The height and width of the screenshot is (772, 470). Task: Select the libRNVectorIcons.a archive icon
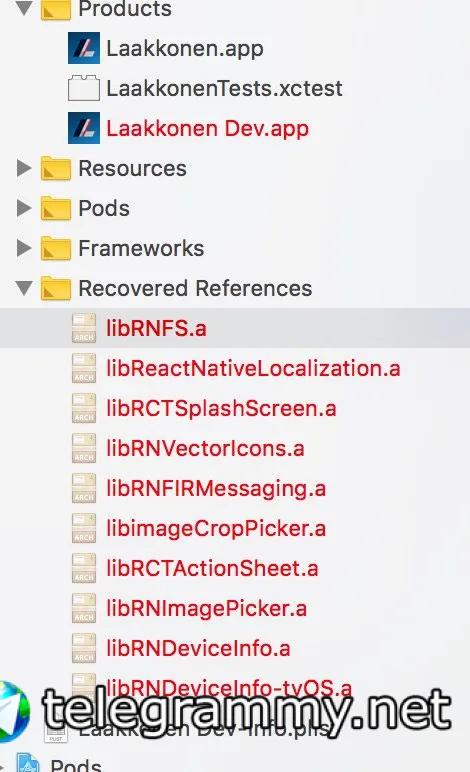click(x=84, y=448)
